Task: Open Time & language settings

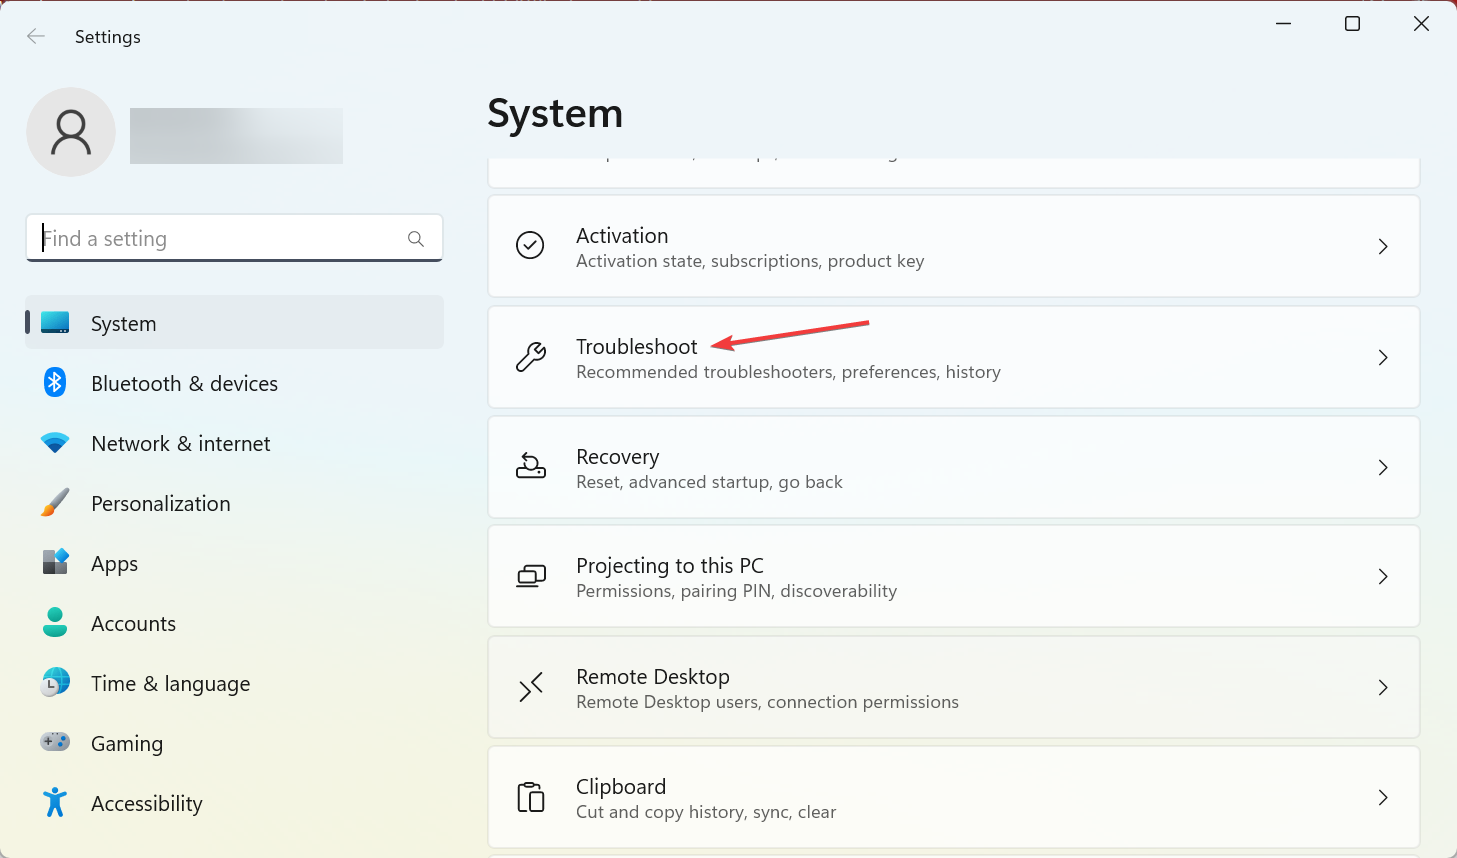Action: (234, 683)
